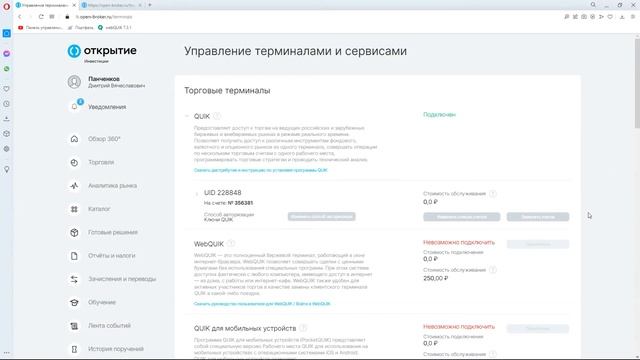640x360 pixels.
Task: Open Messenger from the Opera sidebar
Action: 7,53
